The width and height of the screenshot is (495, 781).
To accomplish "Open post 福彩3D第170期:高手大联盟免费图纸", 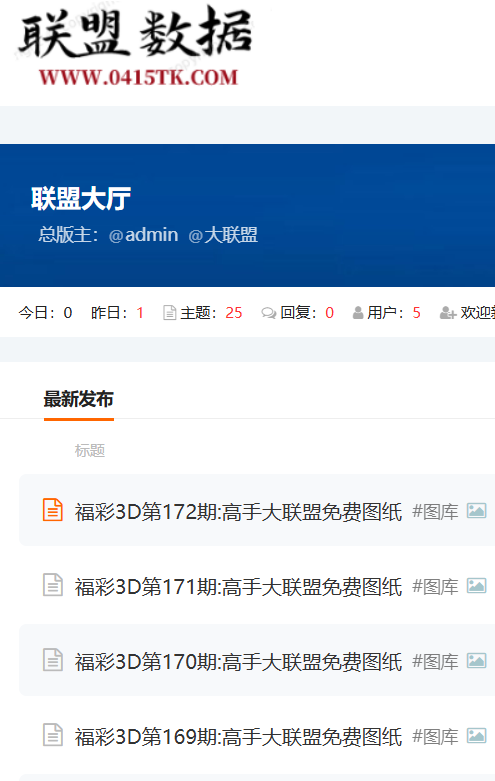I will pyautogui.click(x=239, y=661).
